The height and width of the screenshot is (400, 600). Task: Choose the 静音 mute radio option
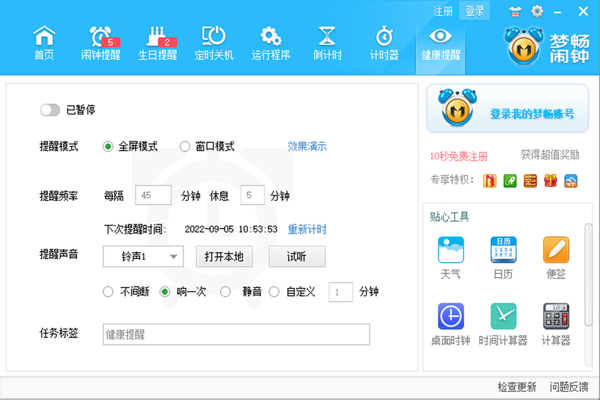coord(225,292)
